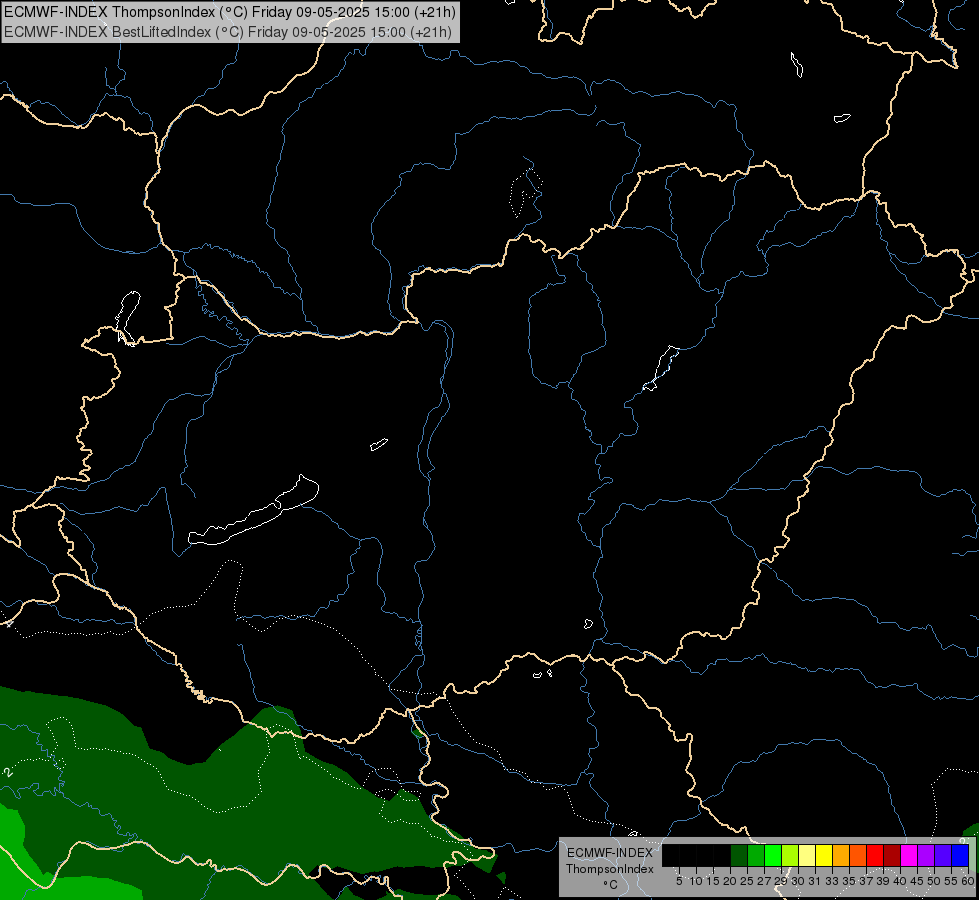Click the legend tick value '60'
The image size is (979, 900).
(968, 881)
